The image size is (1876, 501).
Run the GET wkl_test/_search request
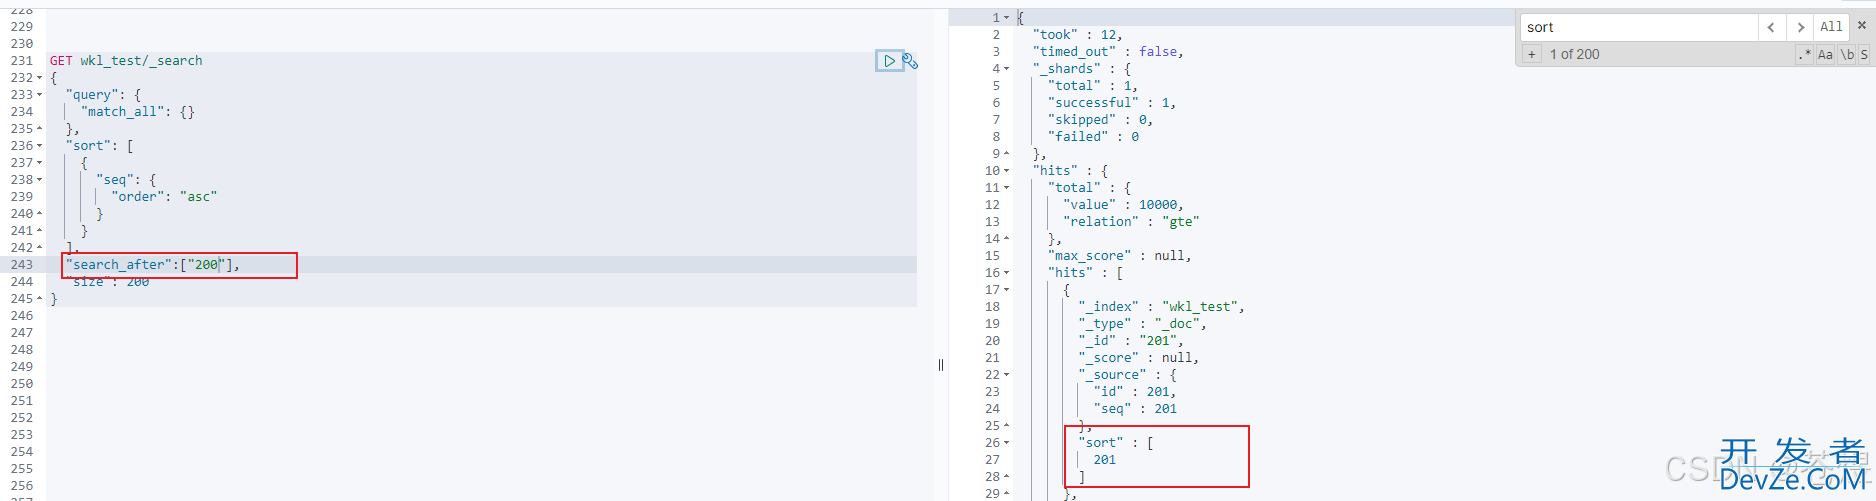[889, 61]
